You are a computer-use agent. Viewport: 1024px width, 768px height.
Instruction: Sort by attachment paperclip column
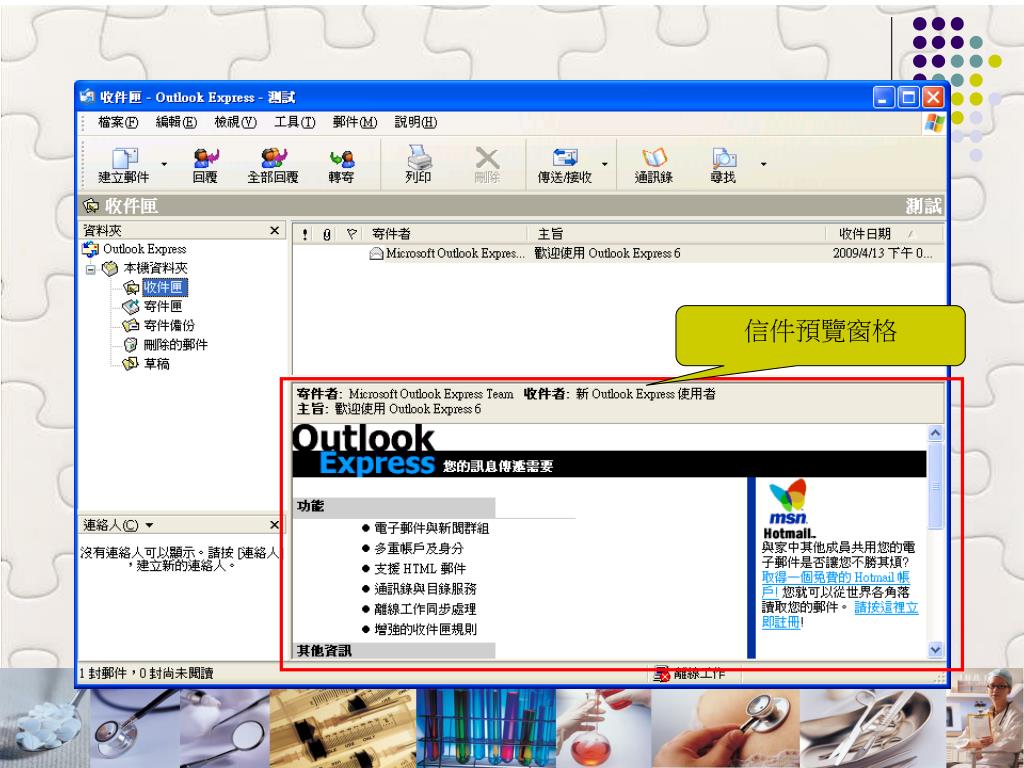pyautogui.click(x=327, y=234)
